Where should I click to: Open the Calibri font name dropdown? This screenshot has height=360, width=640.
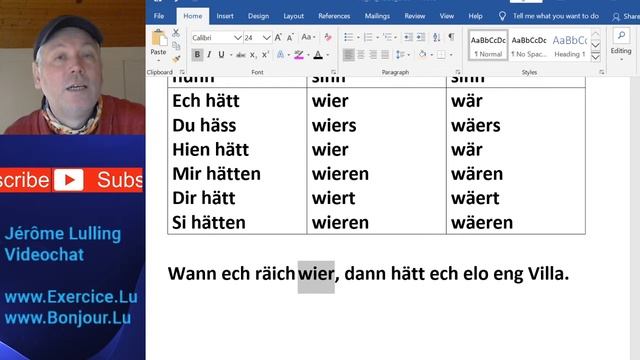238,38
